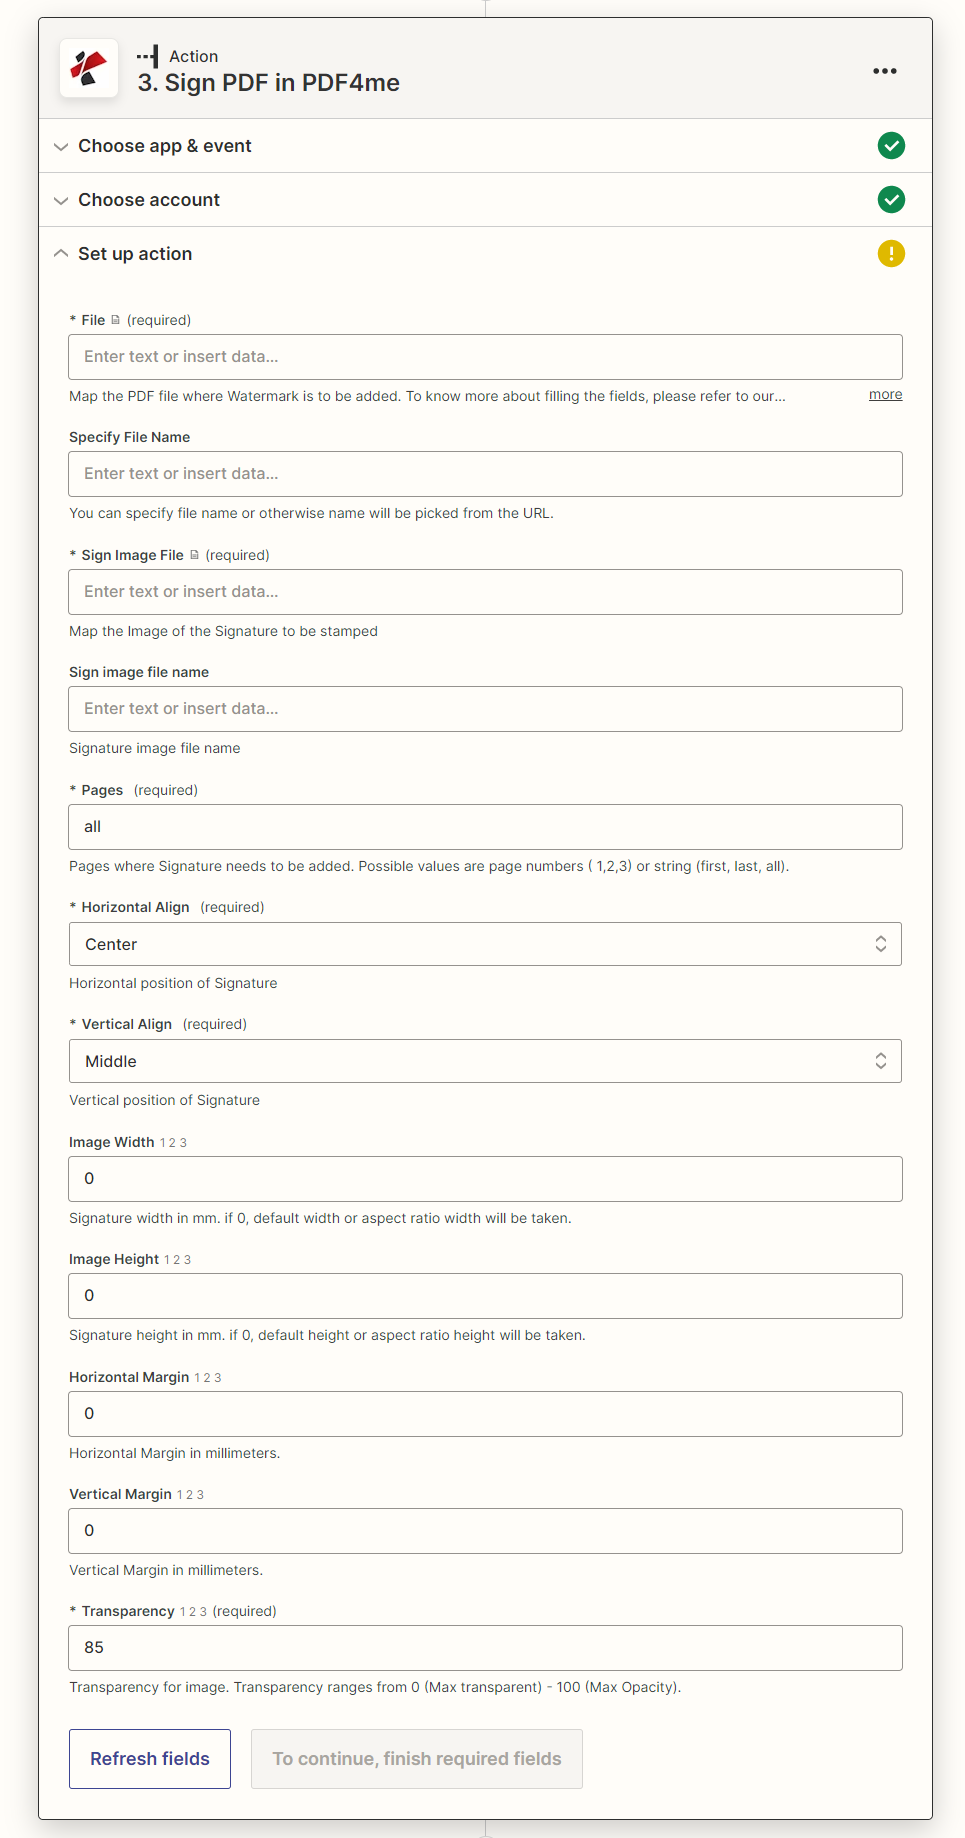Click the Refresh fields button
965x1838 pixels.
point(149,1758)
